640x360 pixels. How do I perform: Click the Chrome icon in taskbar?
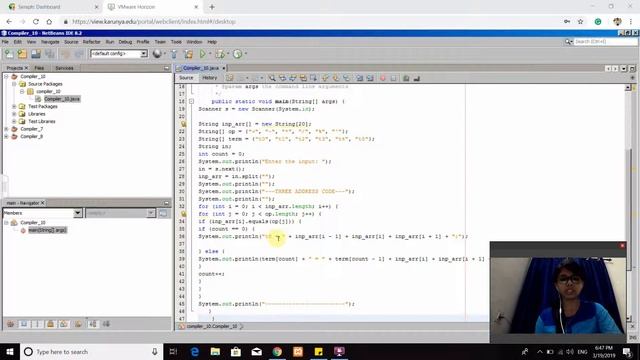pos(277,351)
